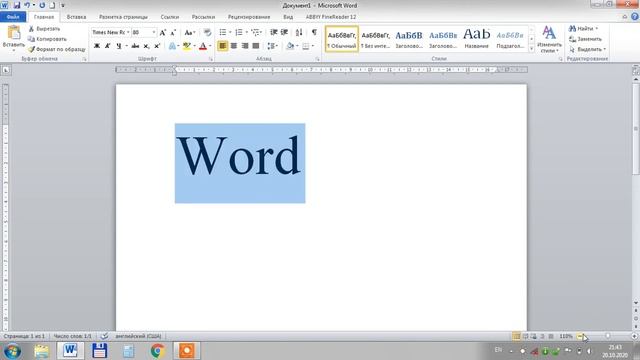
Task: Click the orange recorder app on taskbar
Action: (187, 351)
